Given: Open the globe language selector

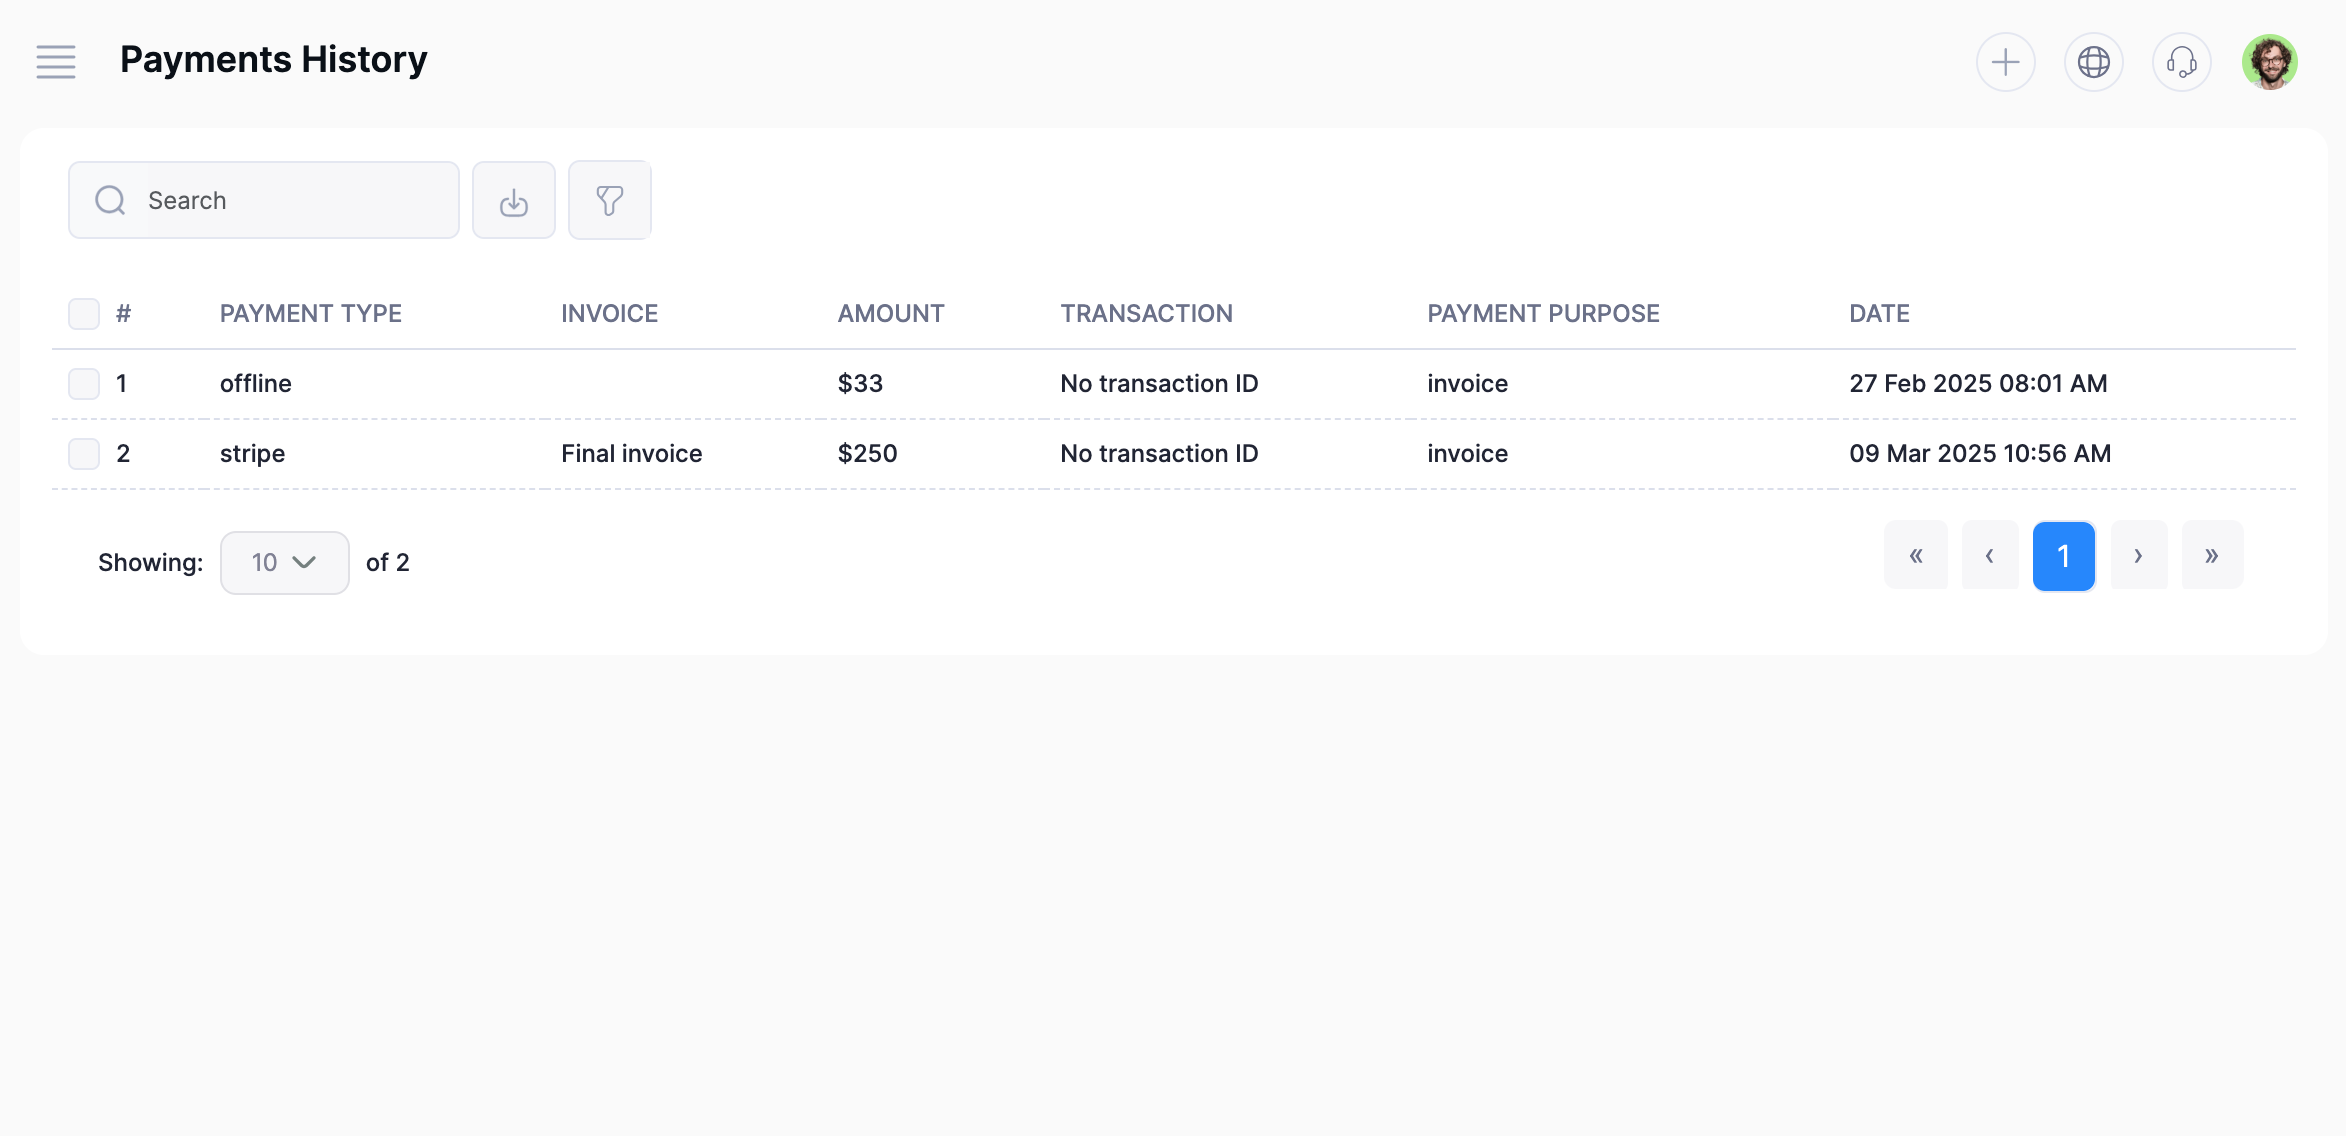Looking at the screenshot, I should pos(2093,62).
